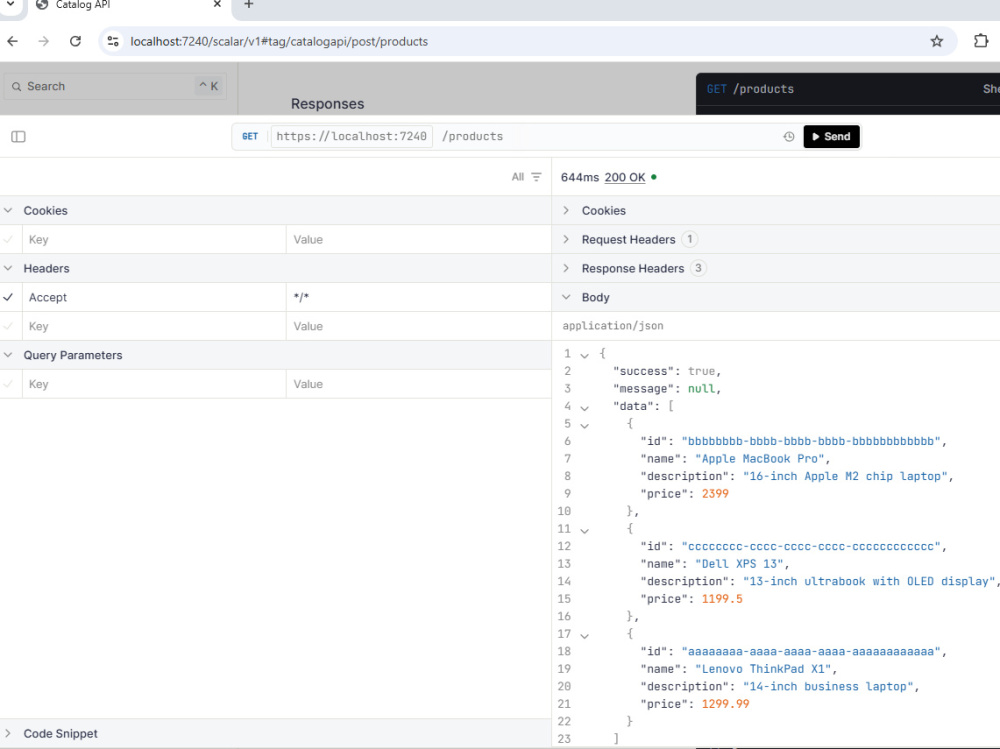This screenshot has height=749, width=1000.
Task: Click the */* Accept value cell
Action: coord(418,297)
